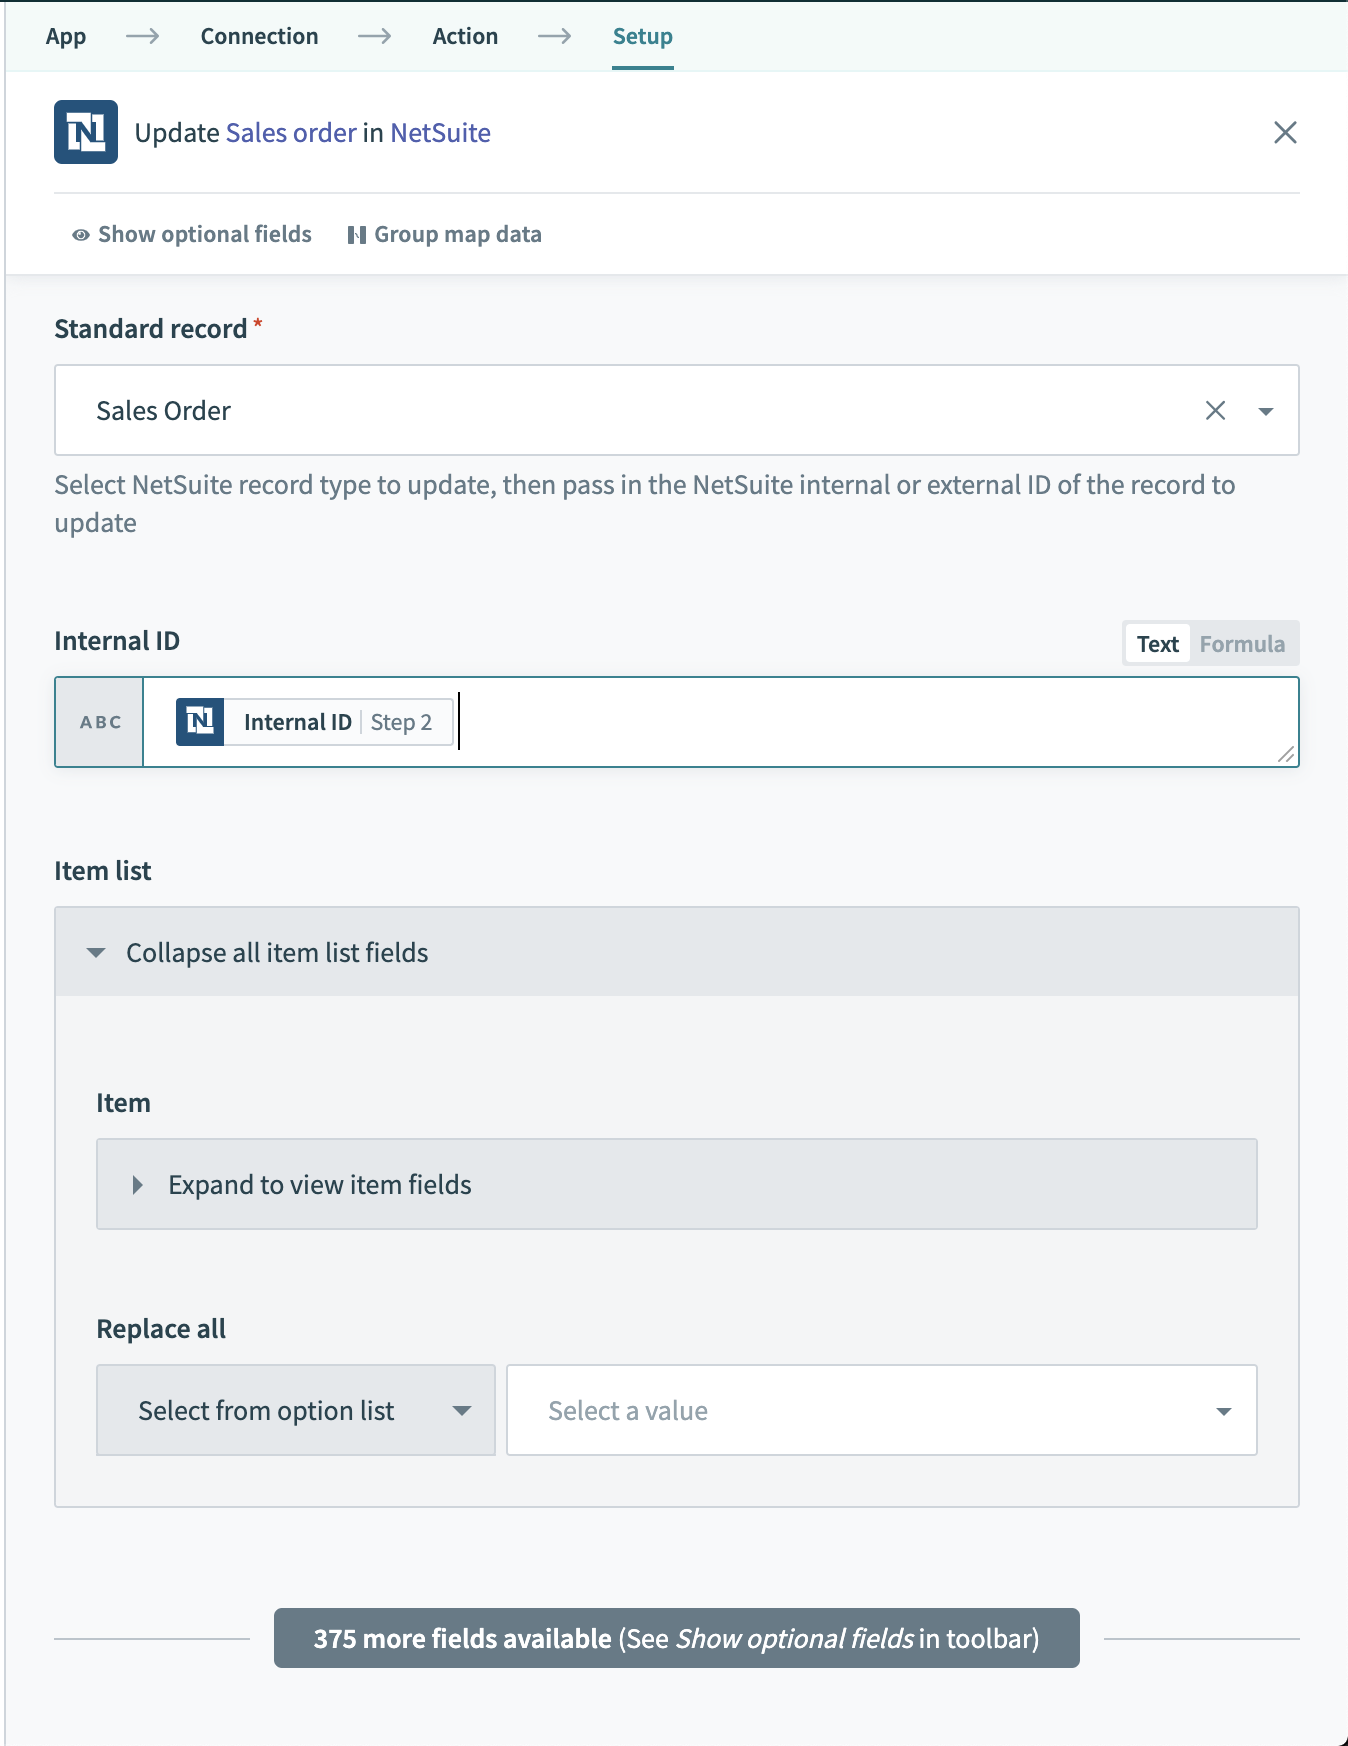Click the NetSuite icon in the Internal ID pill
The height and width of the screenshot is (1746, 1348).
pyautogui.click(x=201, y=721)
